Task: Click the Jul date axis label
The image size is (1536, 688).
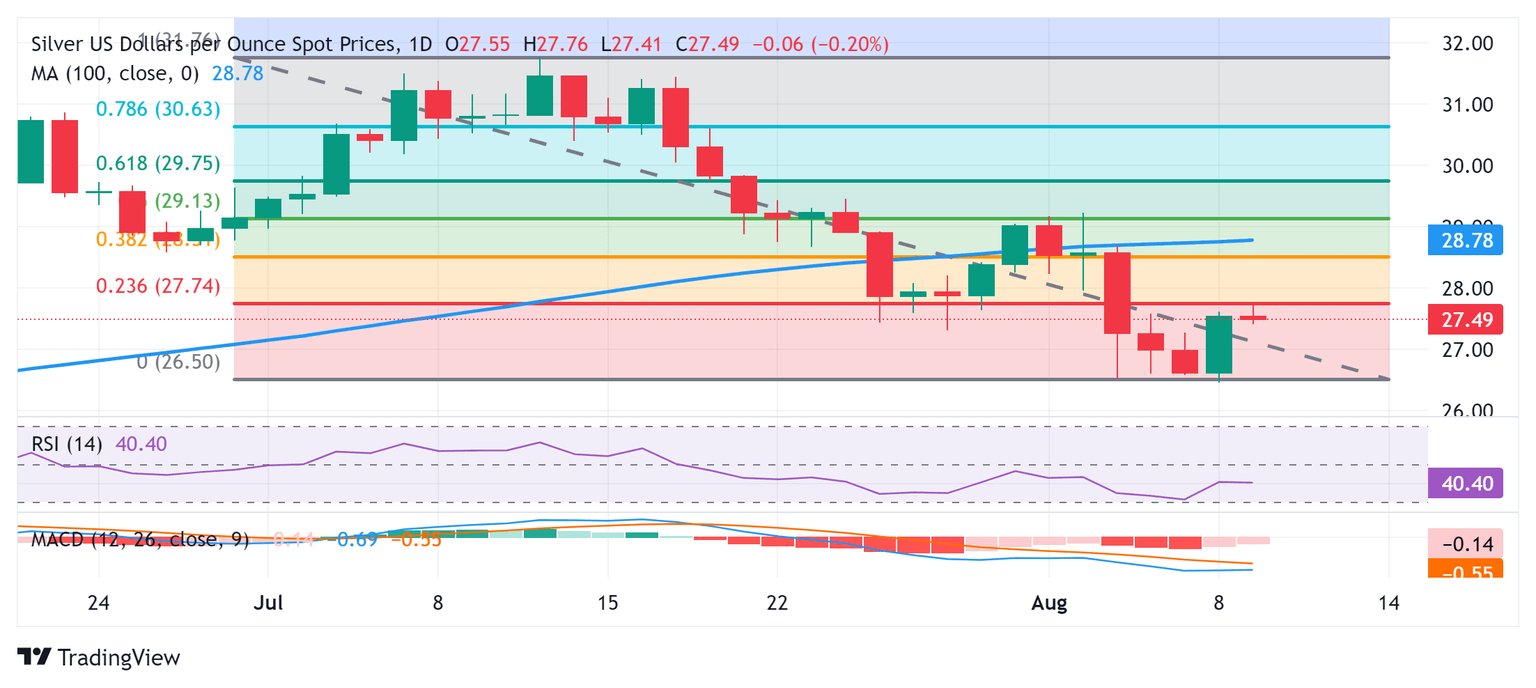Action: [268, 603]
